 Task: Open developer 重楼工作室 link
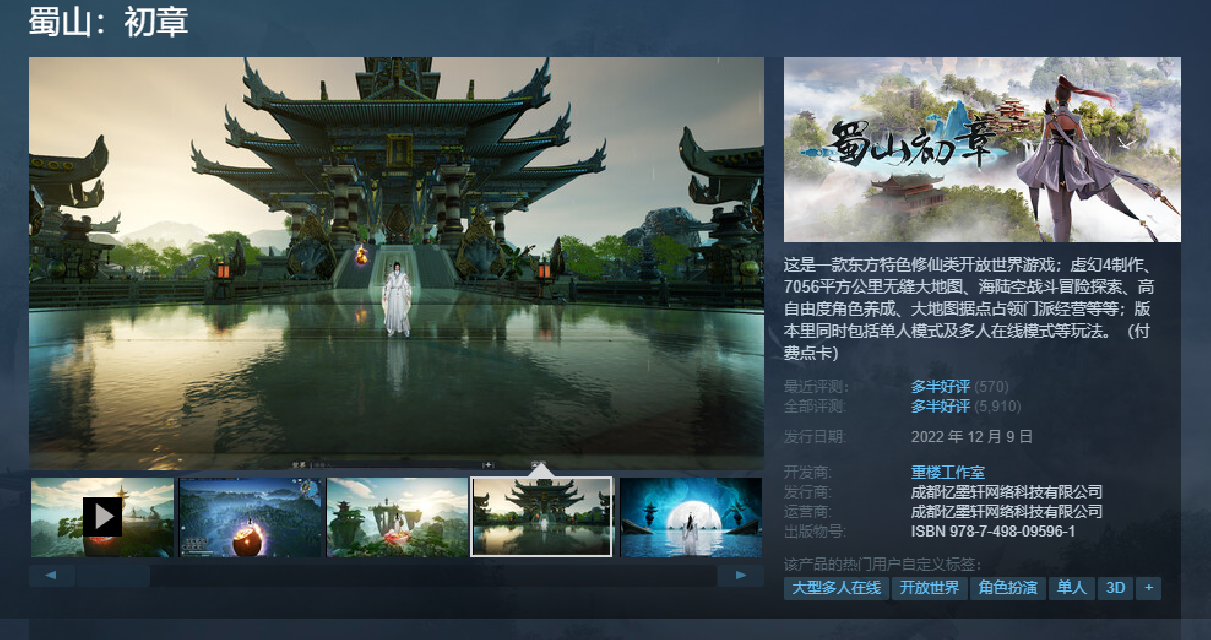pyautogui.click(x=948, y=472)
